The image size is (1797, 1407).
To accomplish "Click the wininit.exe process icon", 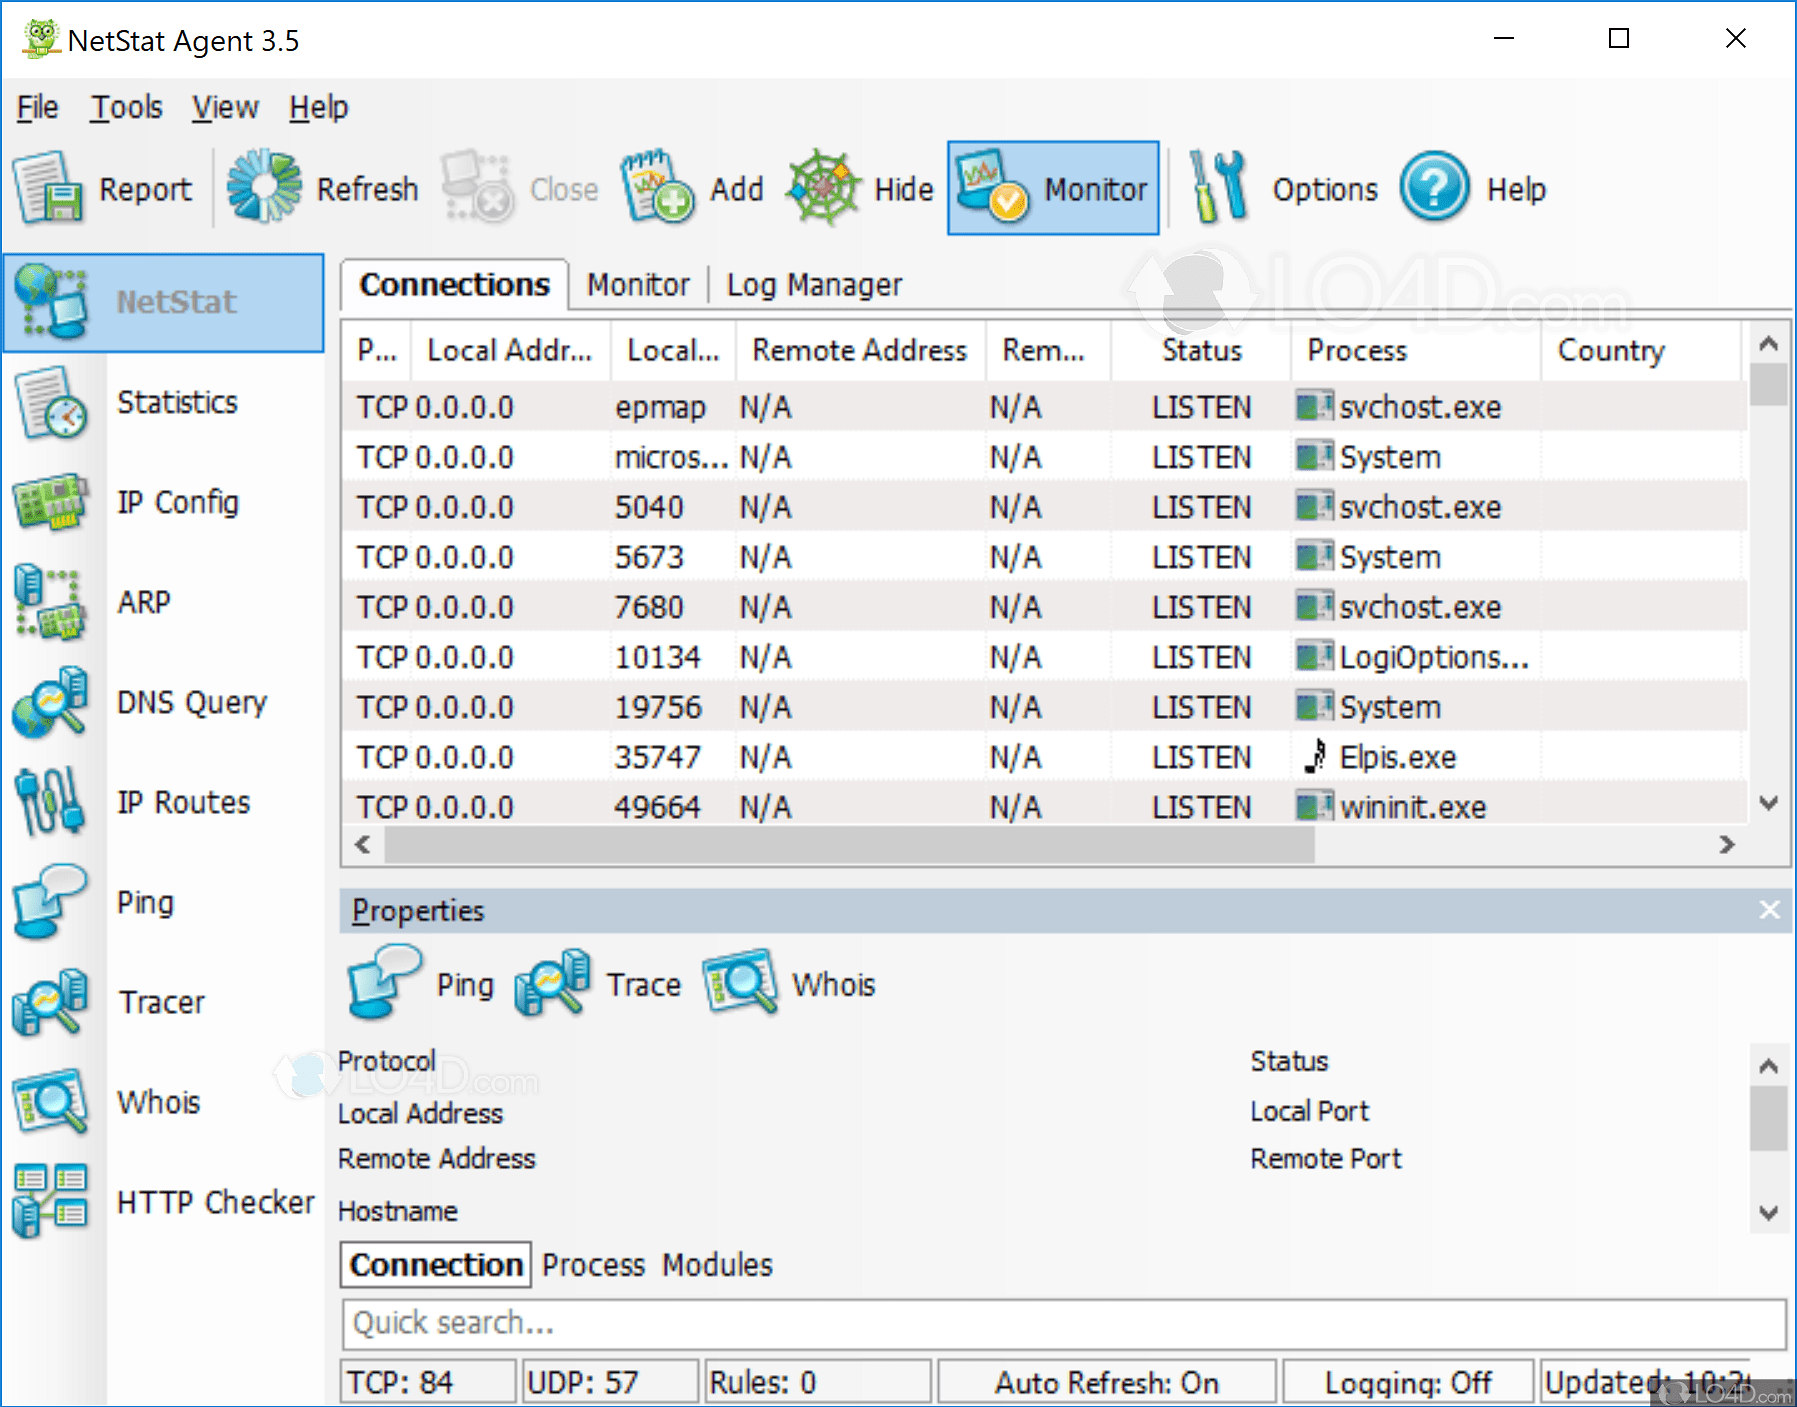I will 1315,807.
